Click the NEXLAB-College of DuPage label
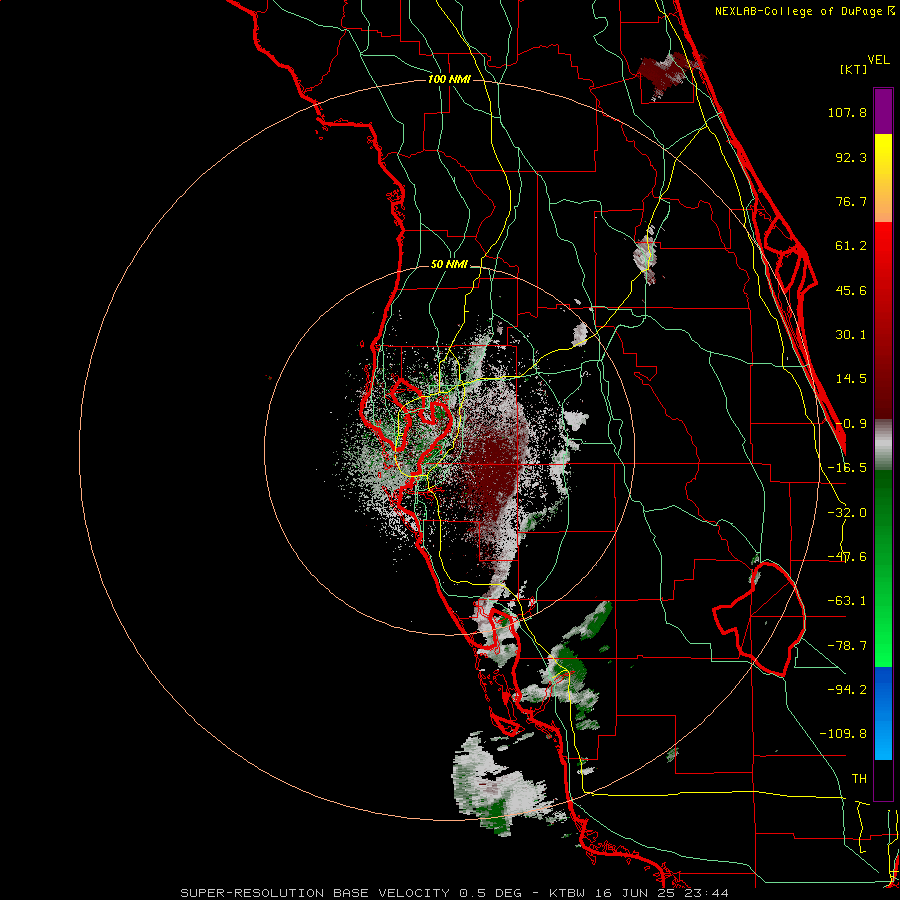 (804, 11)
